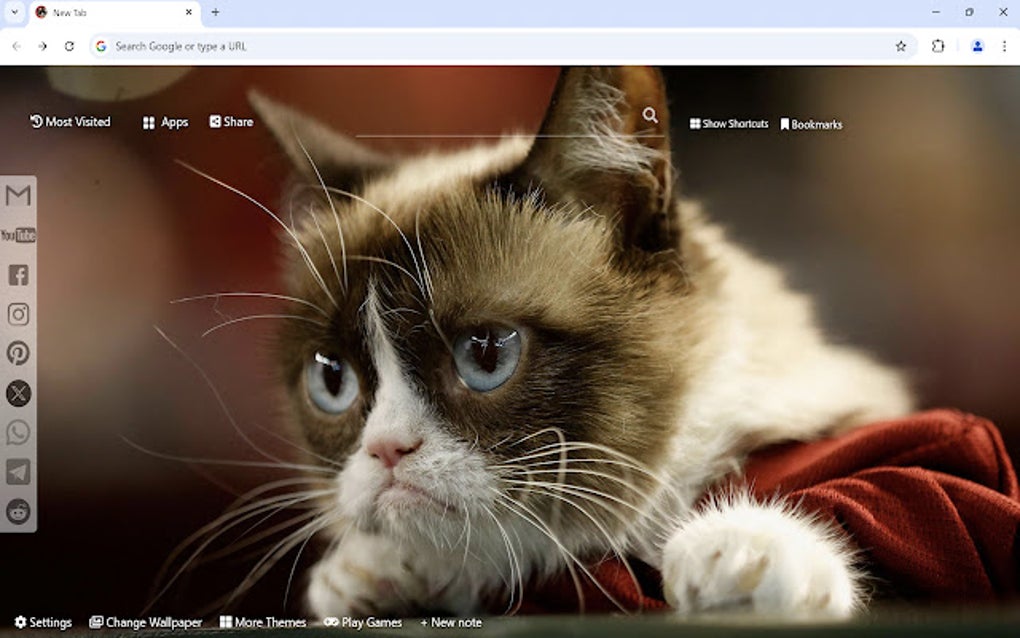This screenshot has height=638, width=1020.
Task: Open Pinterest from the sidebar
Action: (x=18, y=353)
